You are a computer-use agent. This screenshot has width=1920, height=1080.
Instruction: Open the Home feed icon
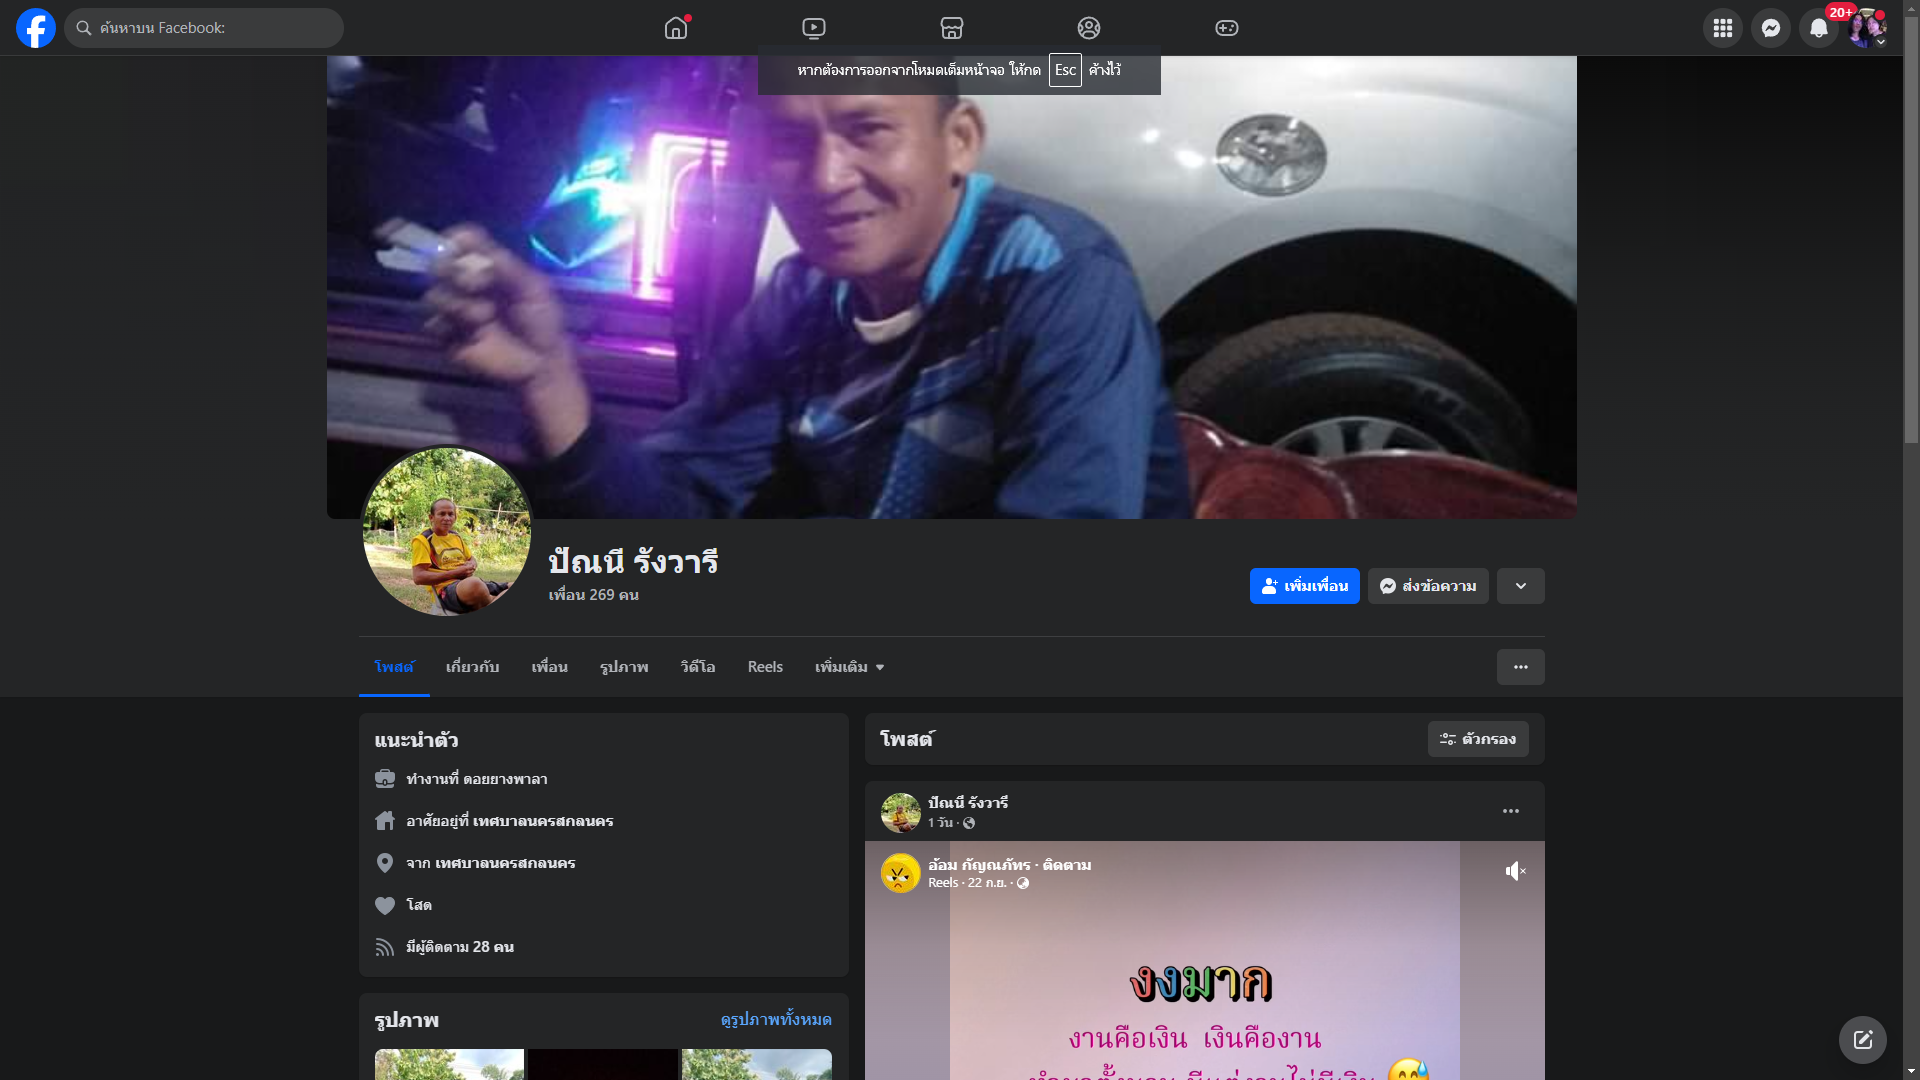(x=676, y=28)
